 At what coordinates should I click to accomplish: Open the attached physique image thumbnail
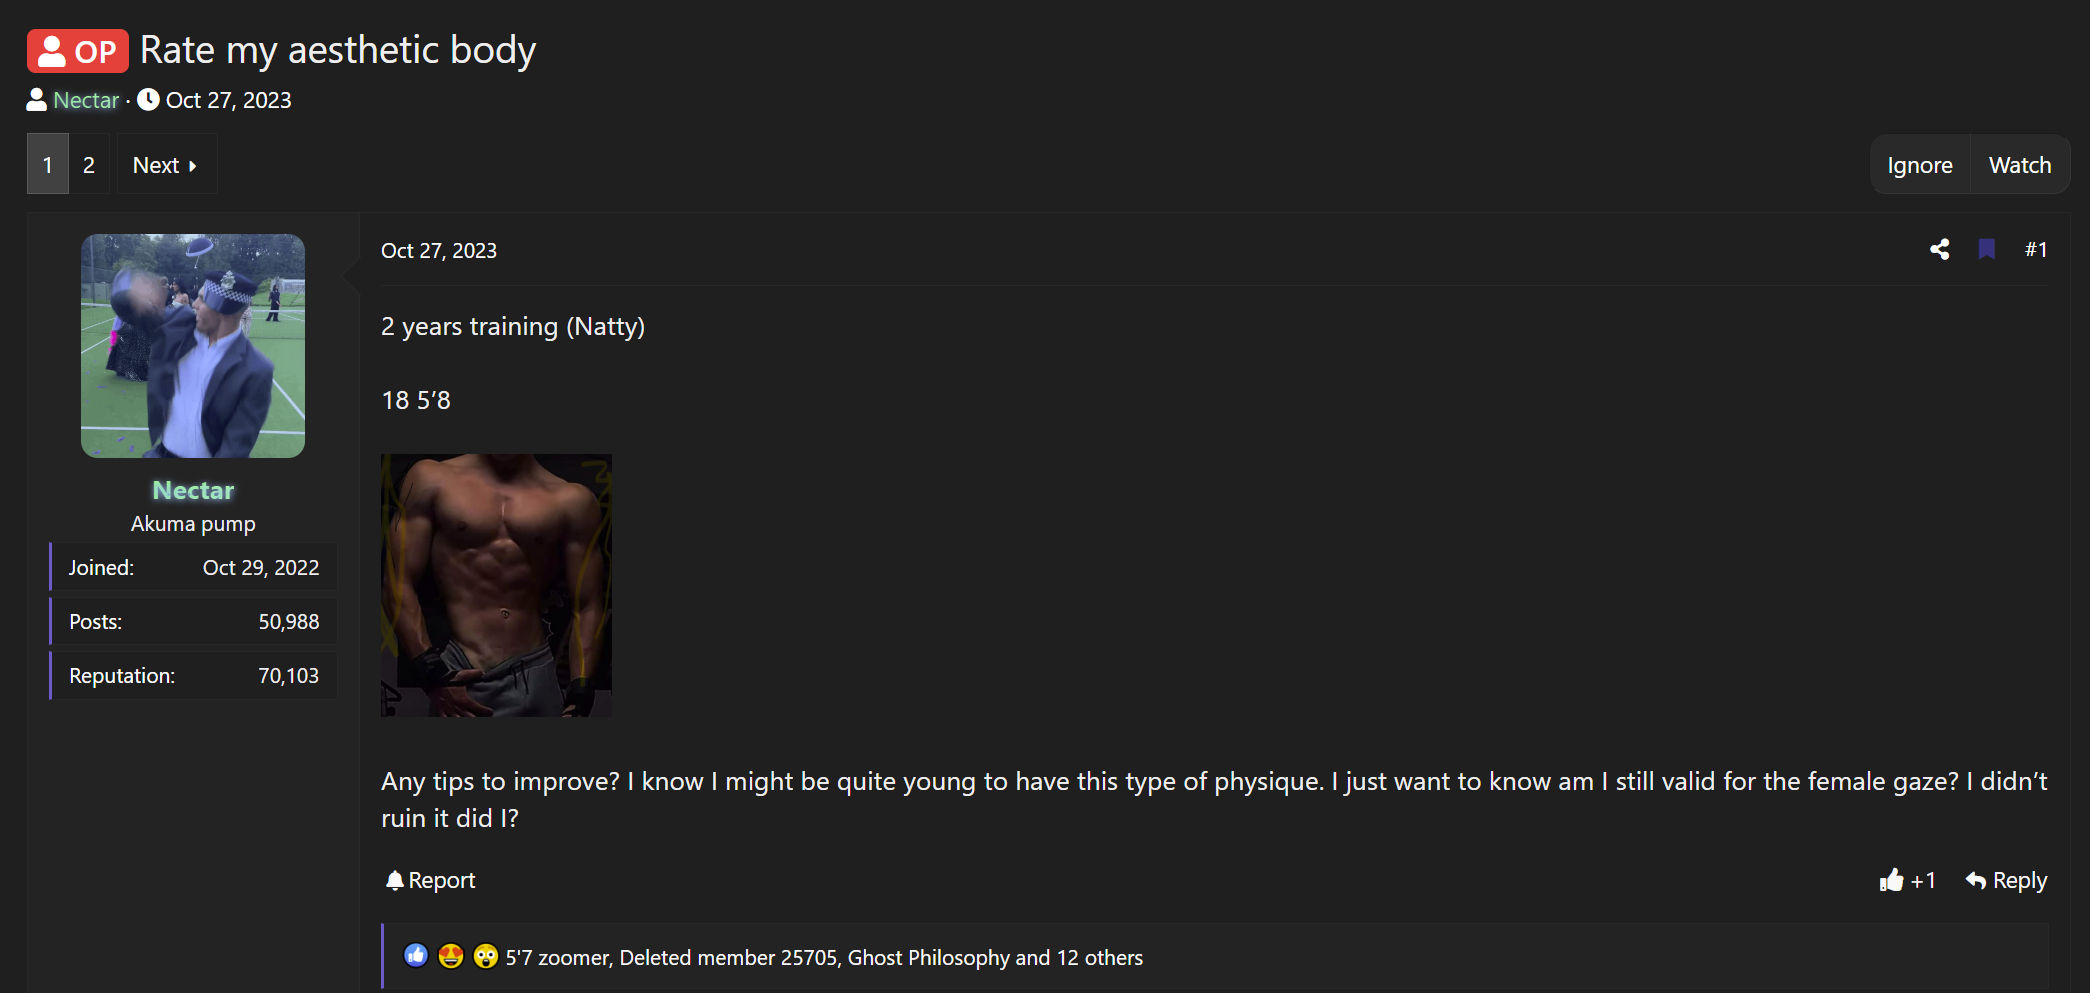pyautogui.click(x=496, y=585)
